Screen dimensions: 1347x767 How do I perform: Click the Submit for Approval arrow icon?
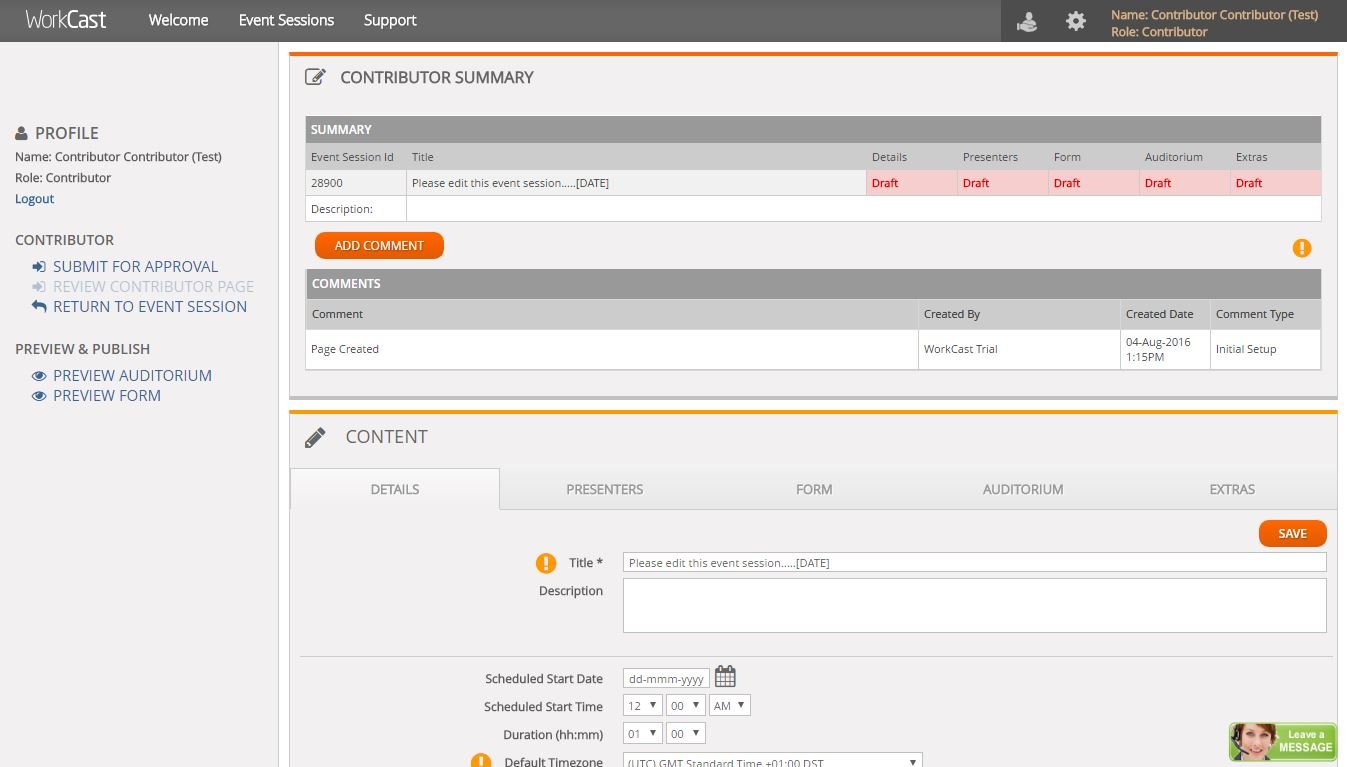[x=39, y=267]
